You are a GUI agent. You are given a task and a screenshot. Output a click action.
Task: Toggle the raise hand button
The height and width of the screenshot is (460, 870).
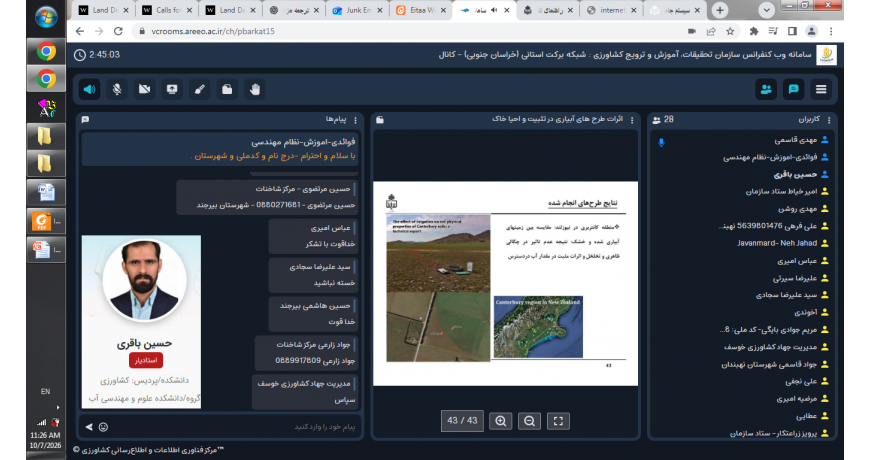(255, 89)
